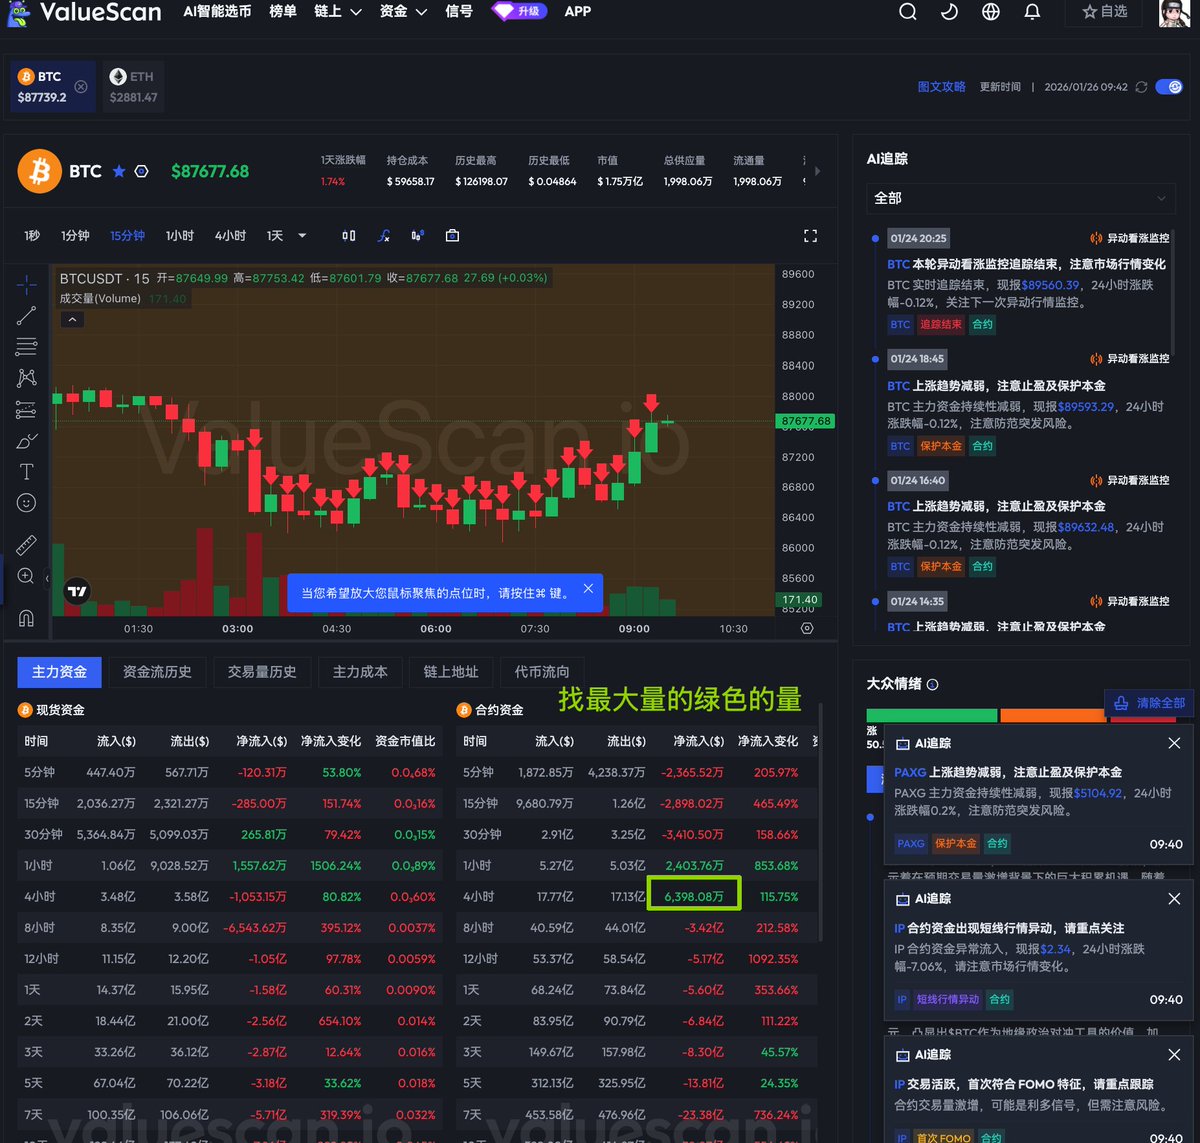Open APP menu item
This screenshot has height=1143, width=1200.
578,12
